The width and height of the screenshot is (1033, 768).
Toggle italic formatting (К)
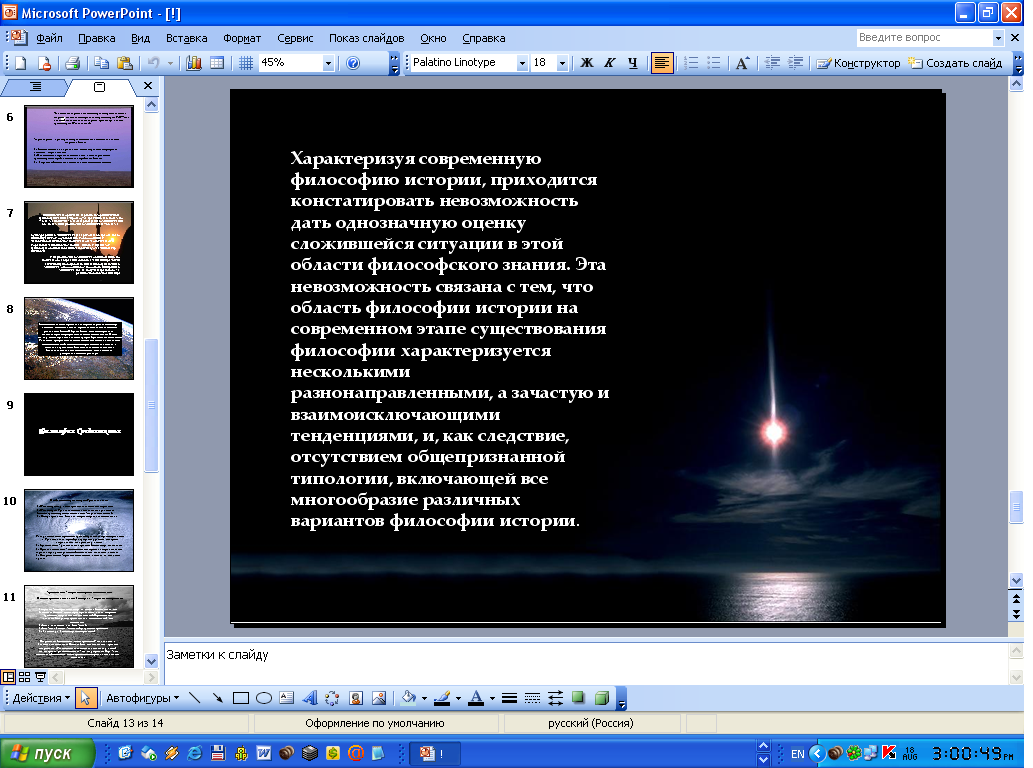point(609,63)
